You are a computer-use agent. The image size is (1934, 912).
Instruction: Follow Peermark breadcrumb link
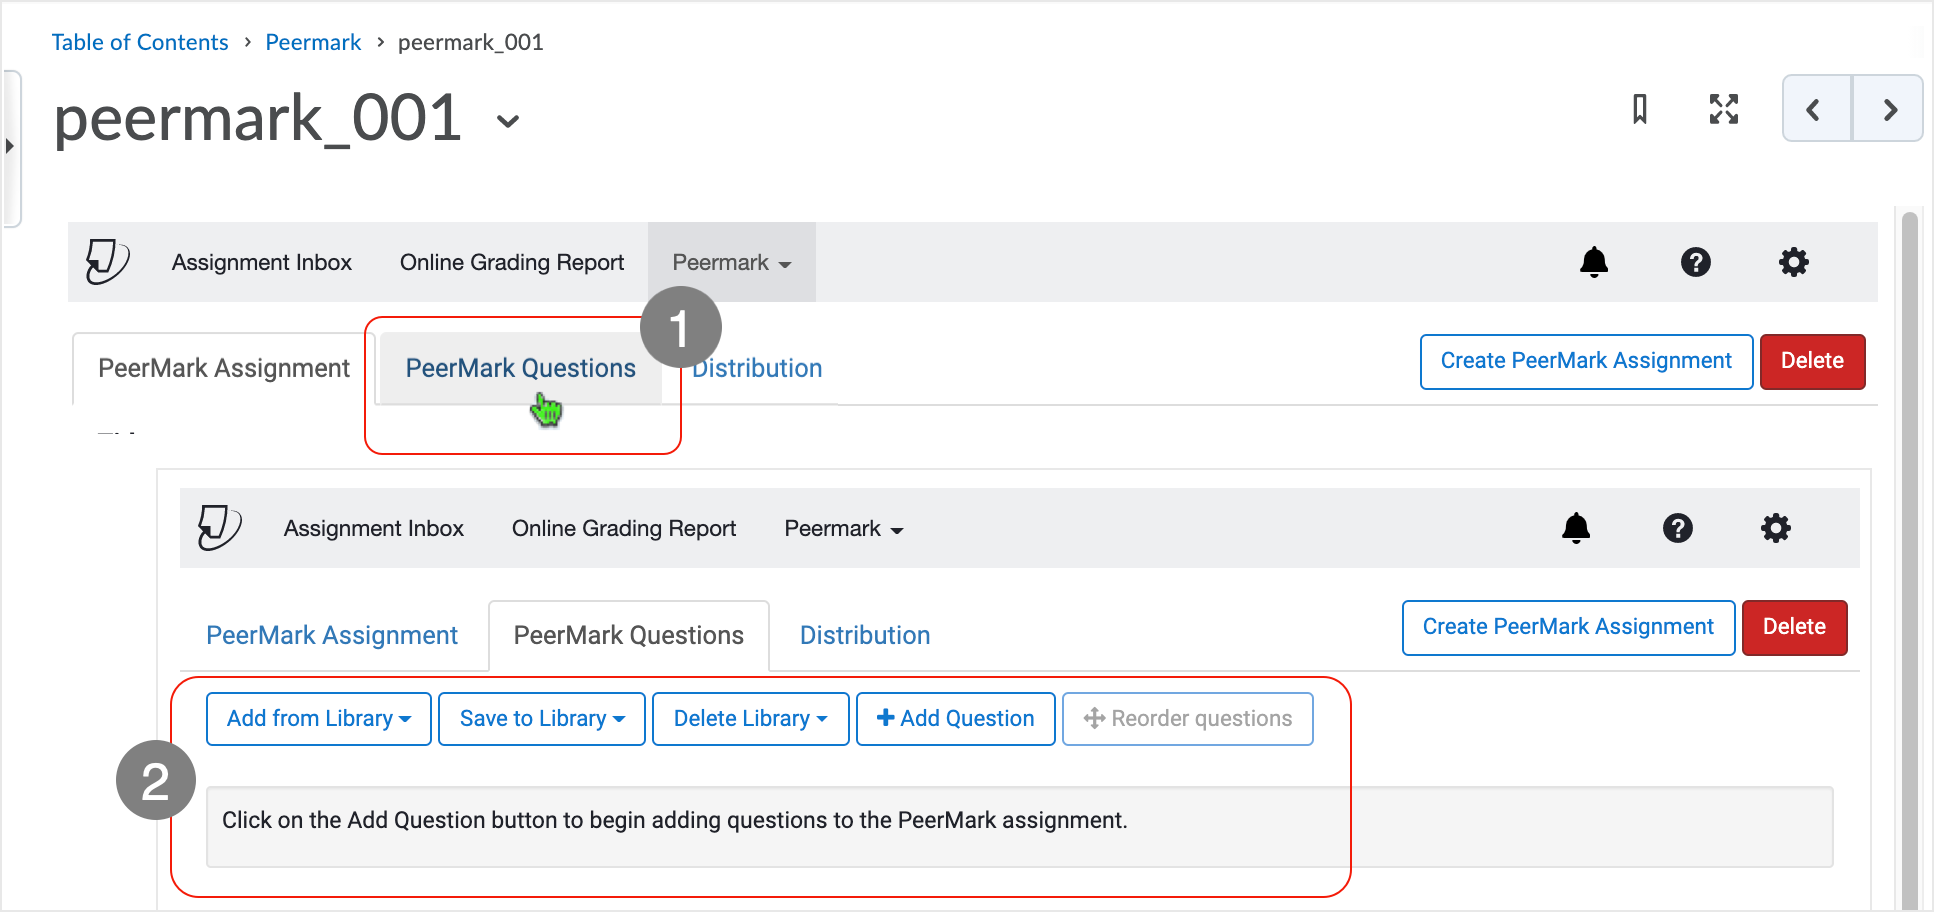click(x=313, y=42)
